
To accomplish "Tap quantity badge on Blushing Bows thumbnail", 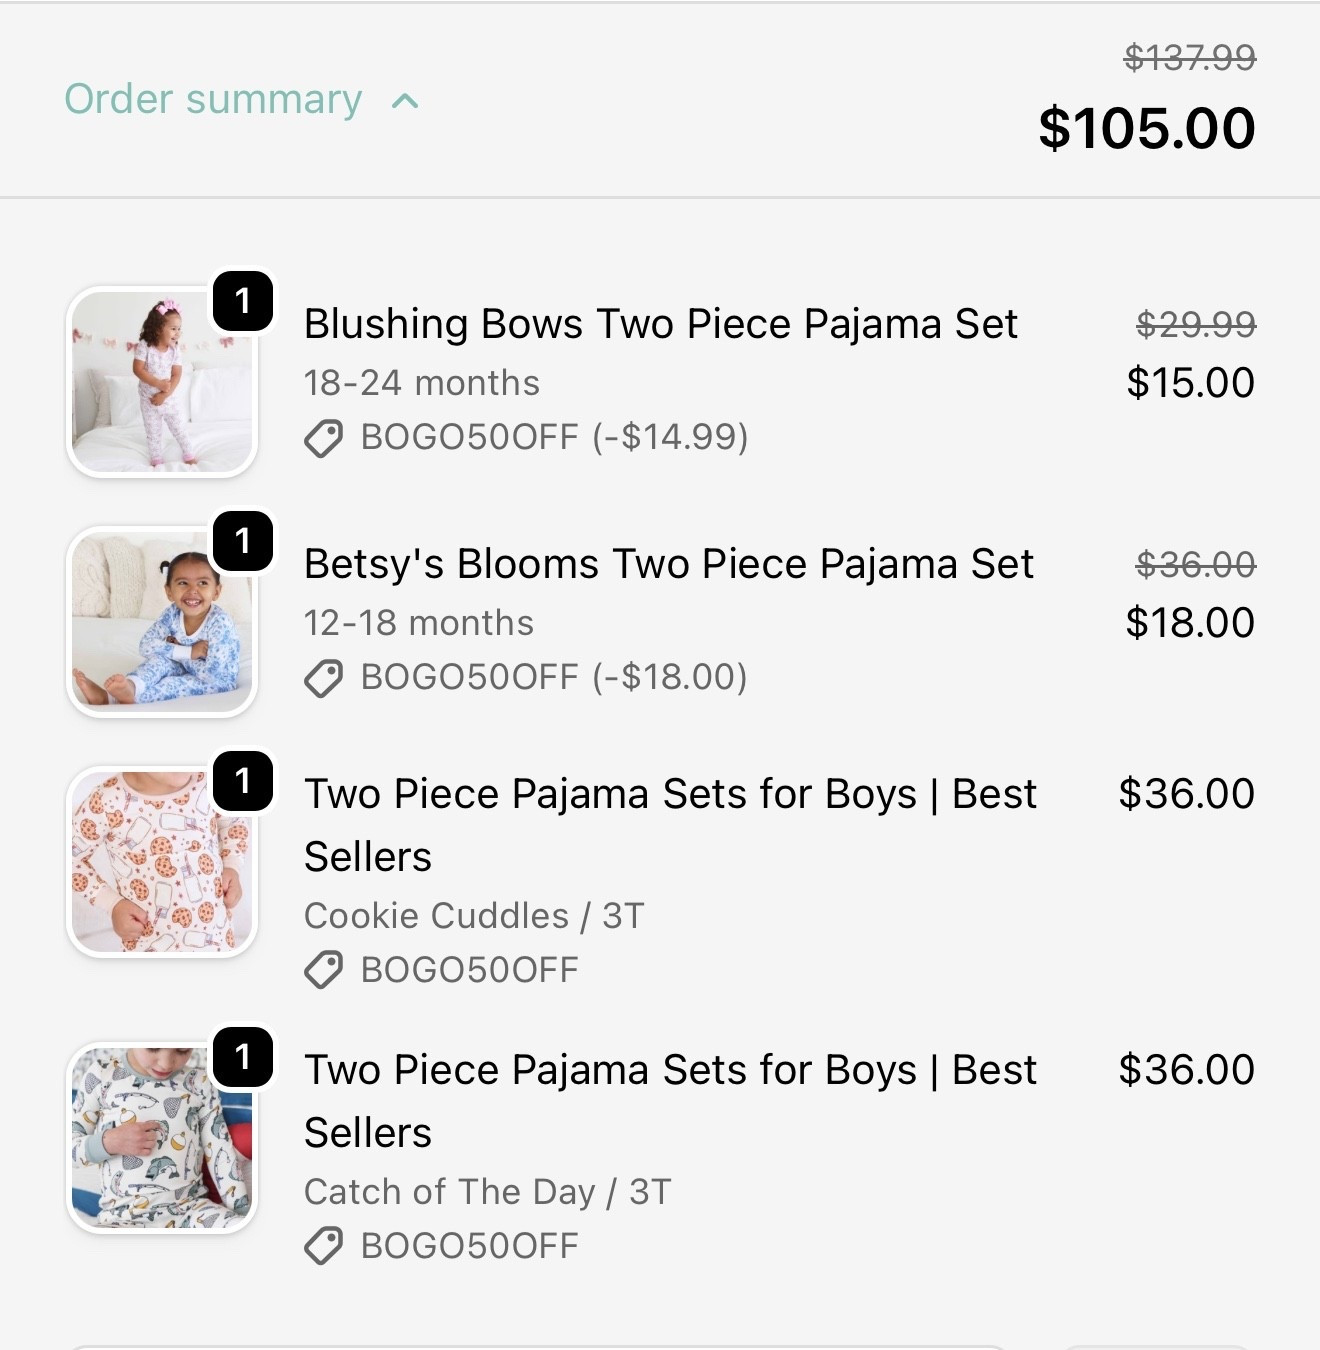I will coord(243,300).
